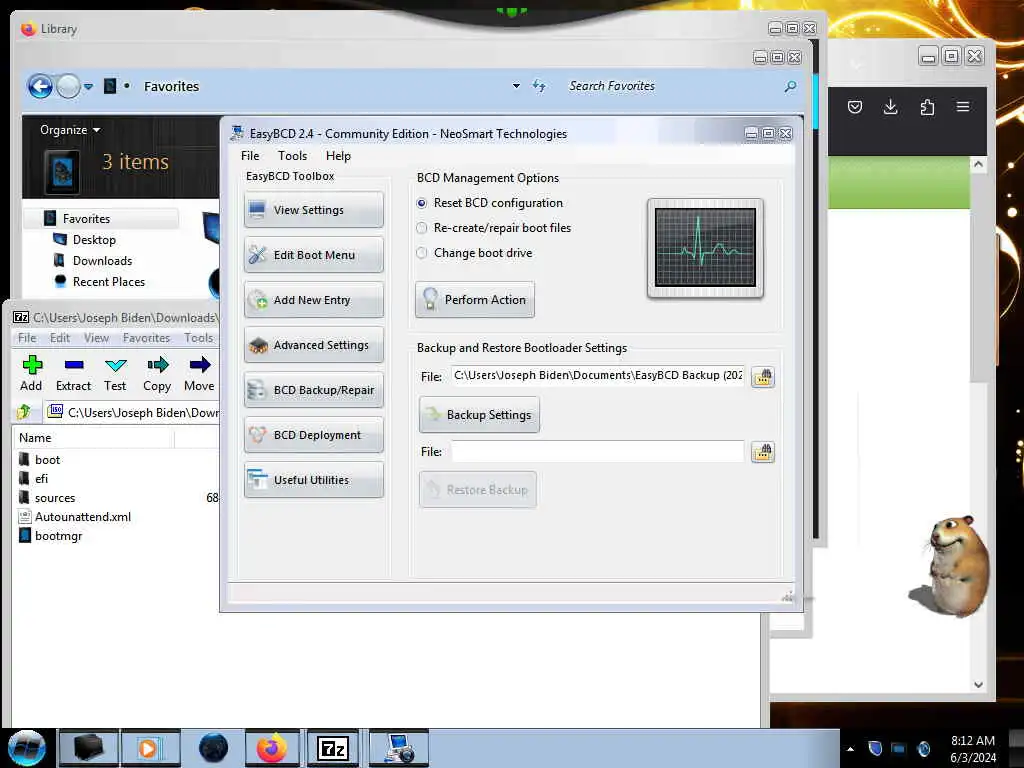Viewport: 1024px width, 768px height.
Task: Open 7-Zip Favorites menu
Action: tap(146, 338)
